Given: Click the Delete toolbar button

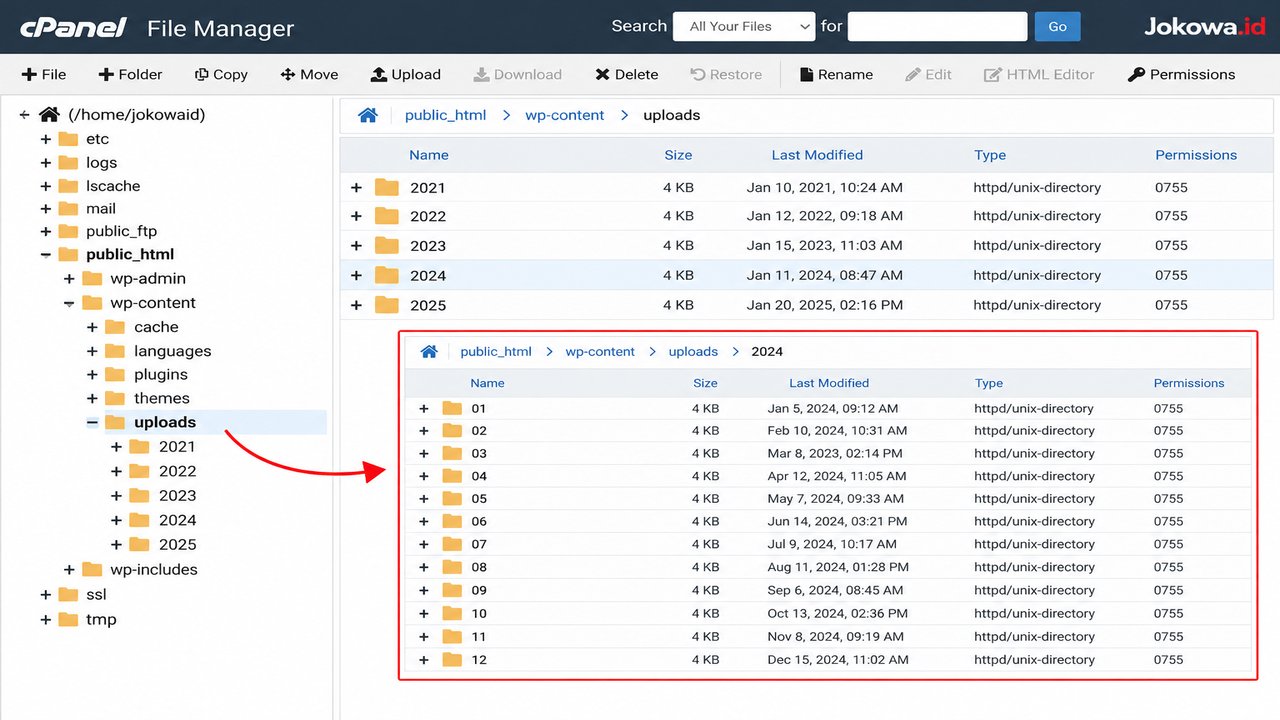Looking at the screenshot, I should [x=627, y=74].
